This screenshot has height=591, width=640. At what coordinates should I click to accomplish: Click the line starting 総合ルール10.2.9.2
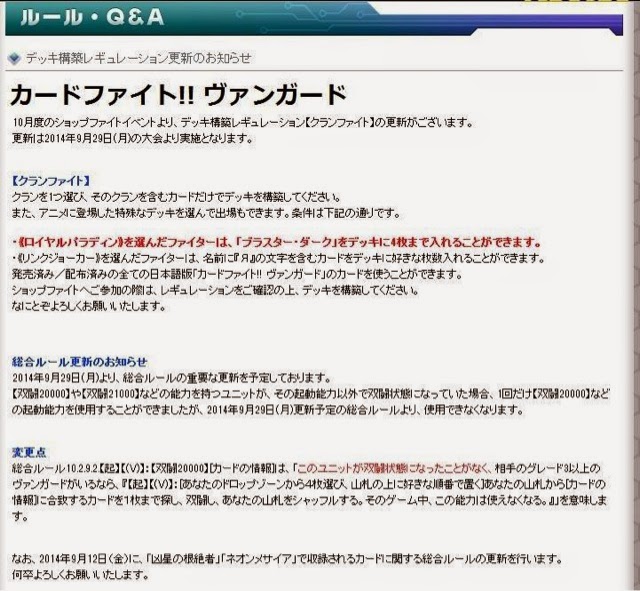tap(306, 468)
